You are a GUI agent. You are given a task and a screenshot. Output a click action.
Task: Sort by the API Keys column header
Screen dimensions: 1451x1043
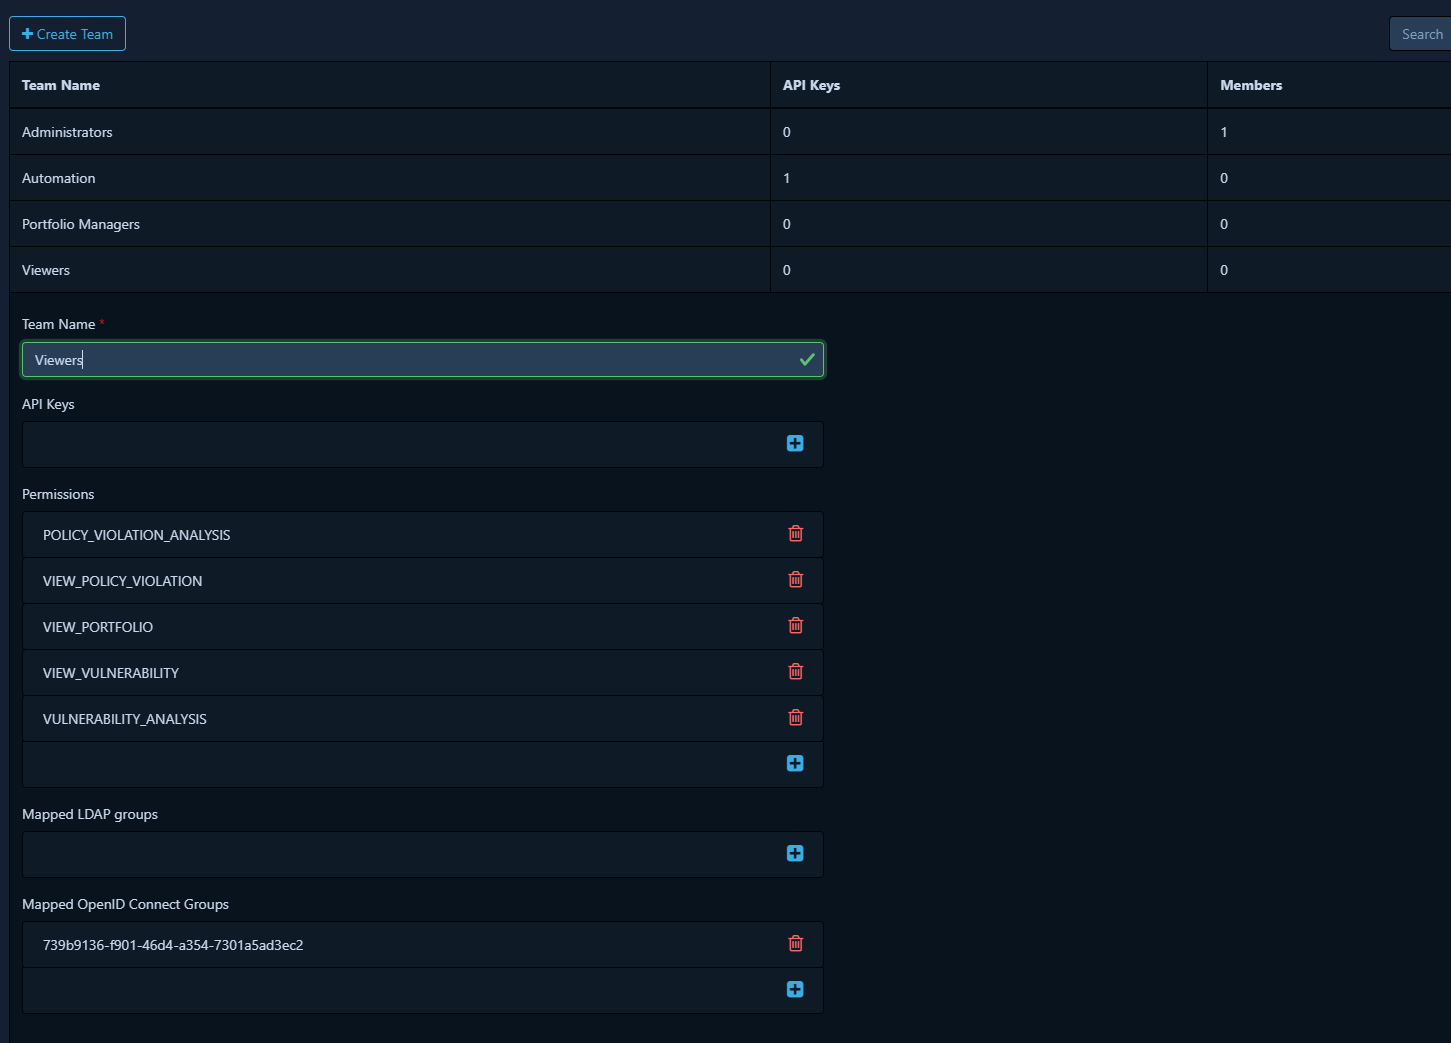pos(811,85)
